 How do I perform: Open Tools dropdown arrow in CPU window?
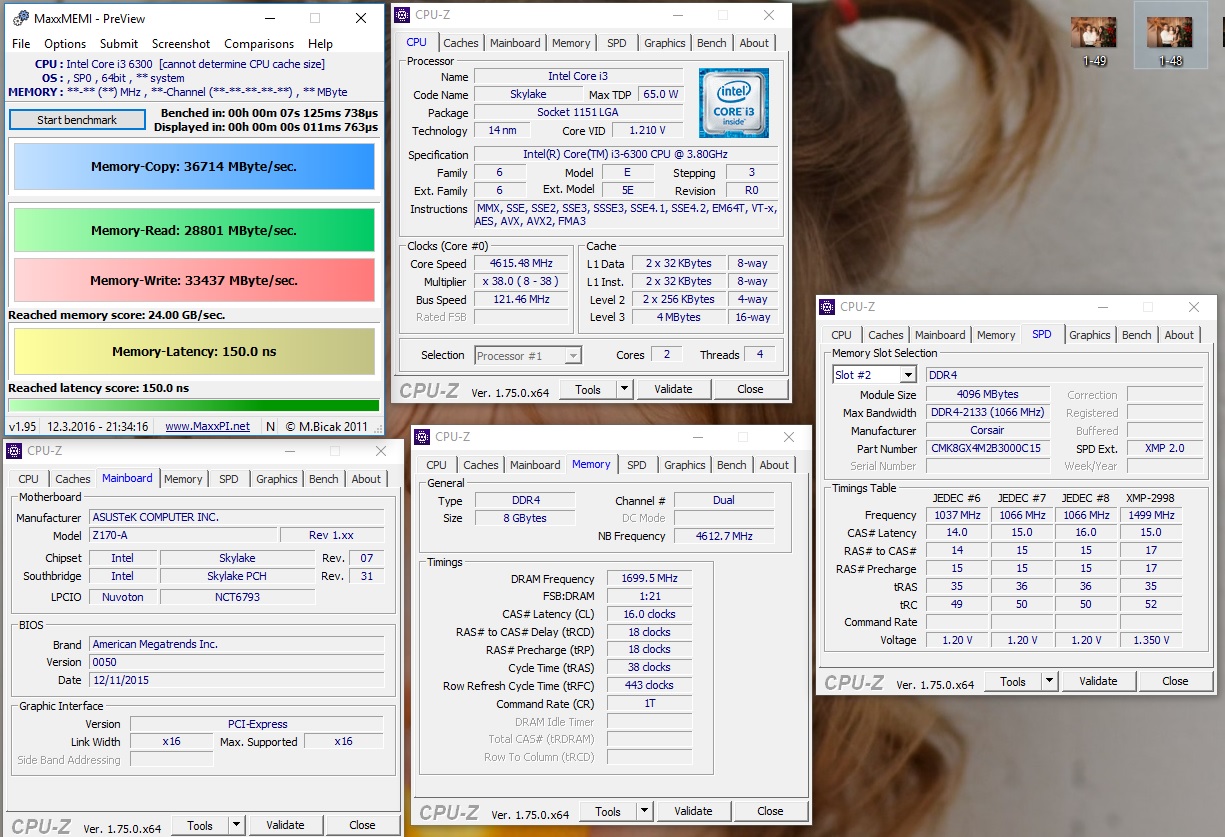(x=624, y=389)
